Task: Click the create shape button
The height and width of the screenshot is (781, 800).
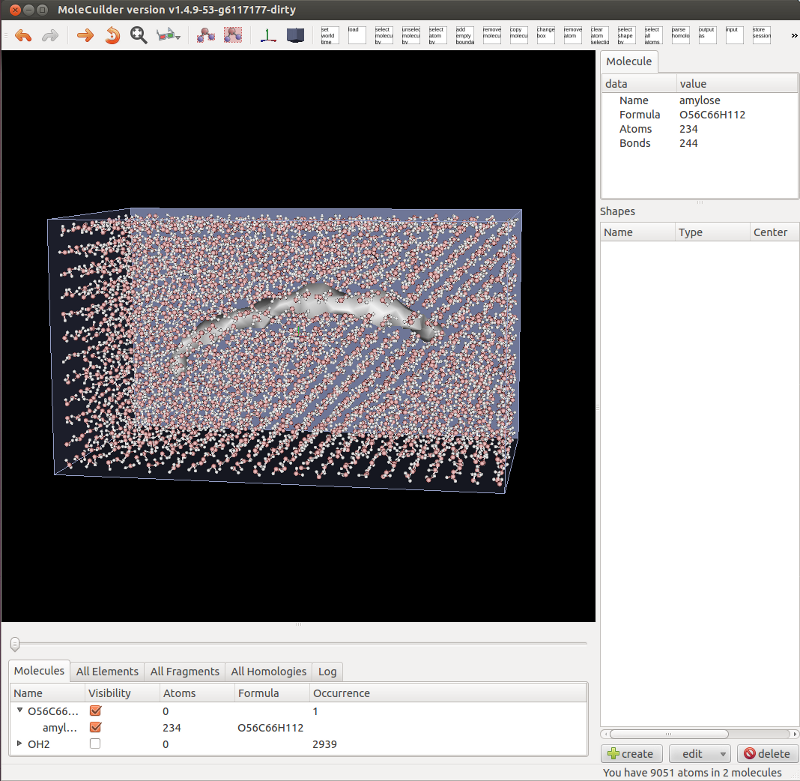Action: tap(631, 753)
